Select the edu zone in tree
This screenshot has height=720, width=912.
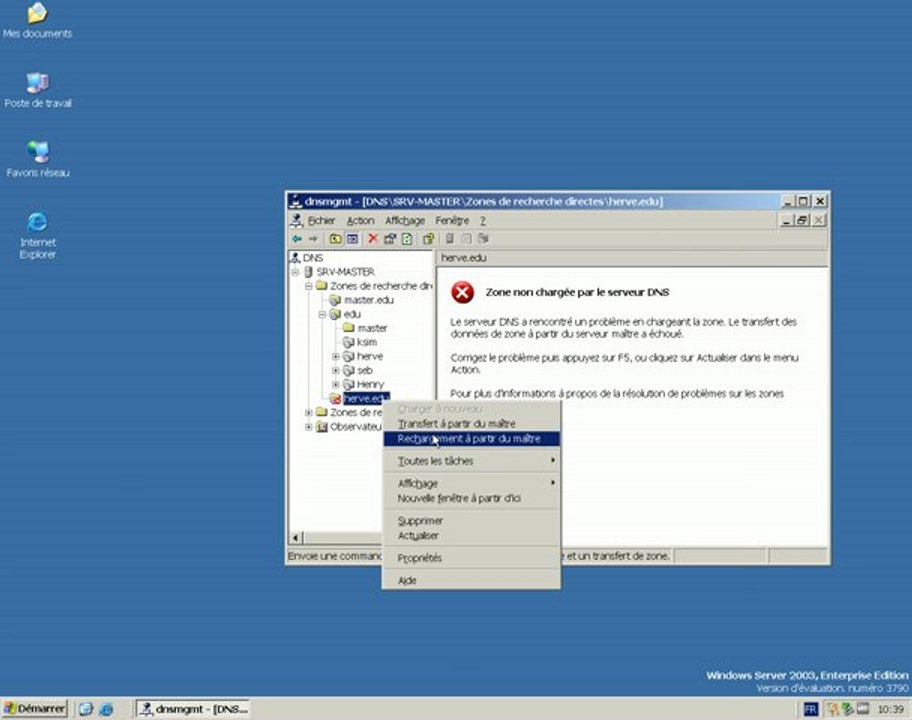(x=352, y=314)
